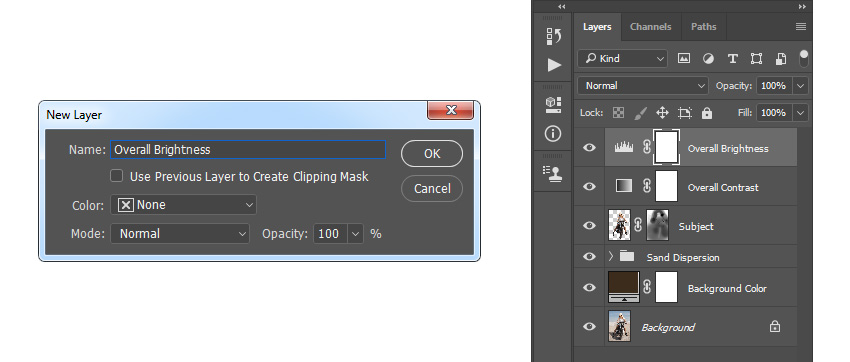Switch to the Layers tab
The image size is (850, 362).
tap(597, 27)
